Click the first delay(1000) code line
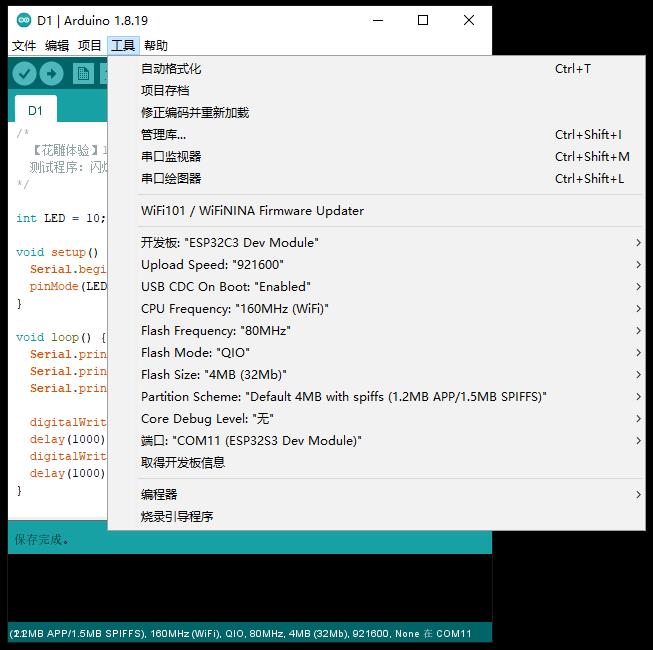Viewport: 653px width, 650px height. (67, 439)
